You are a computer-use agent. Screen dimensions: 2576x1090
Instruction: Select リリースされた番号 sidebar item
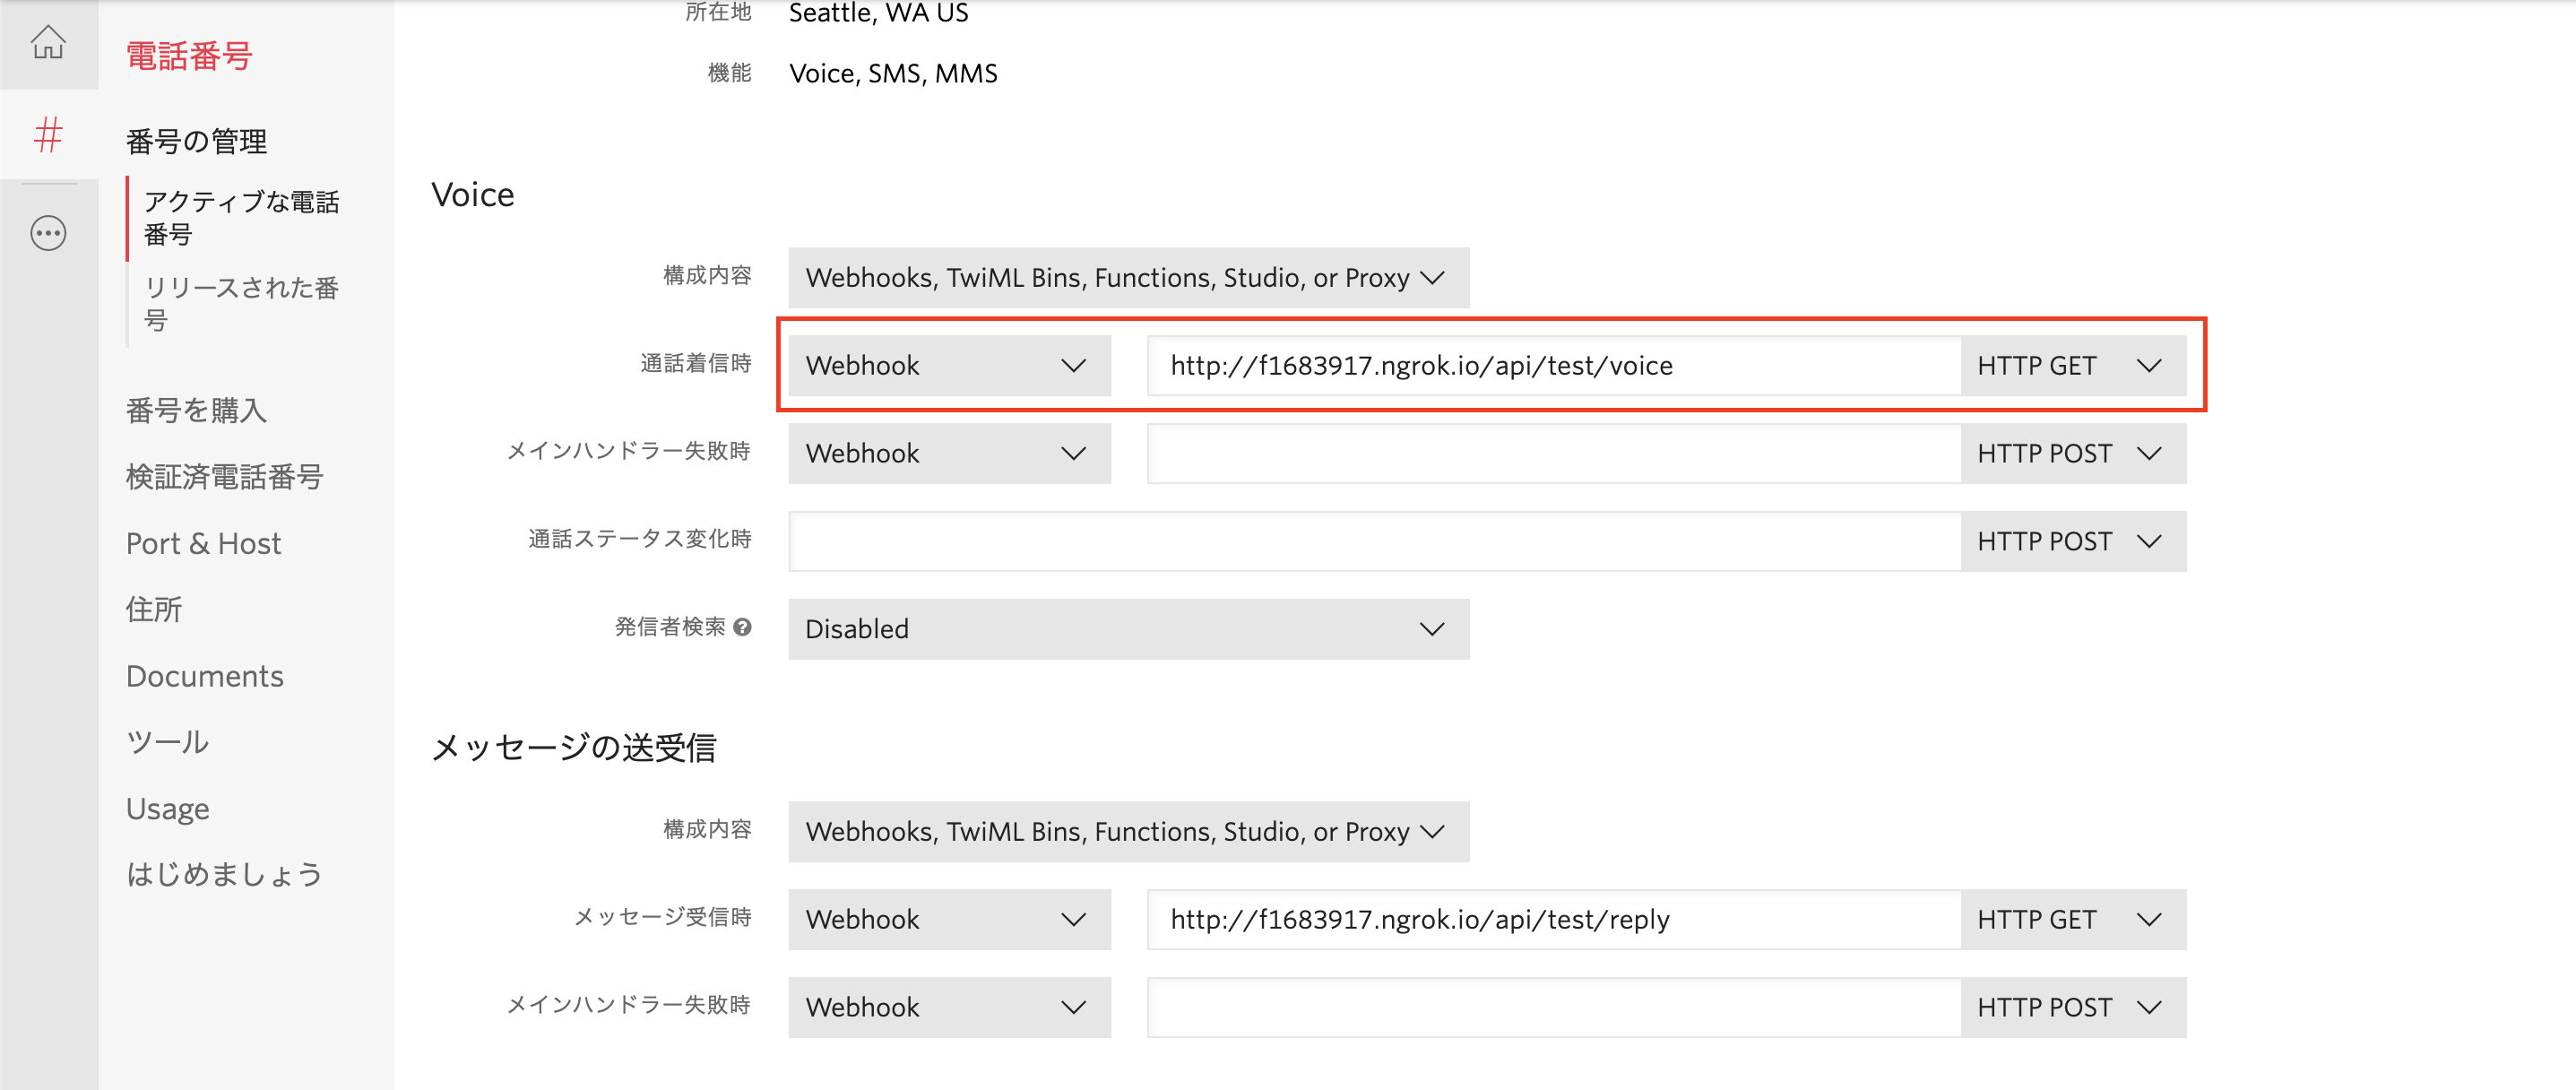tap(242, 304)
